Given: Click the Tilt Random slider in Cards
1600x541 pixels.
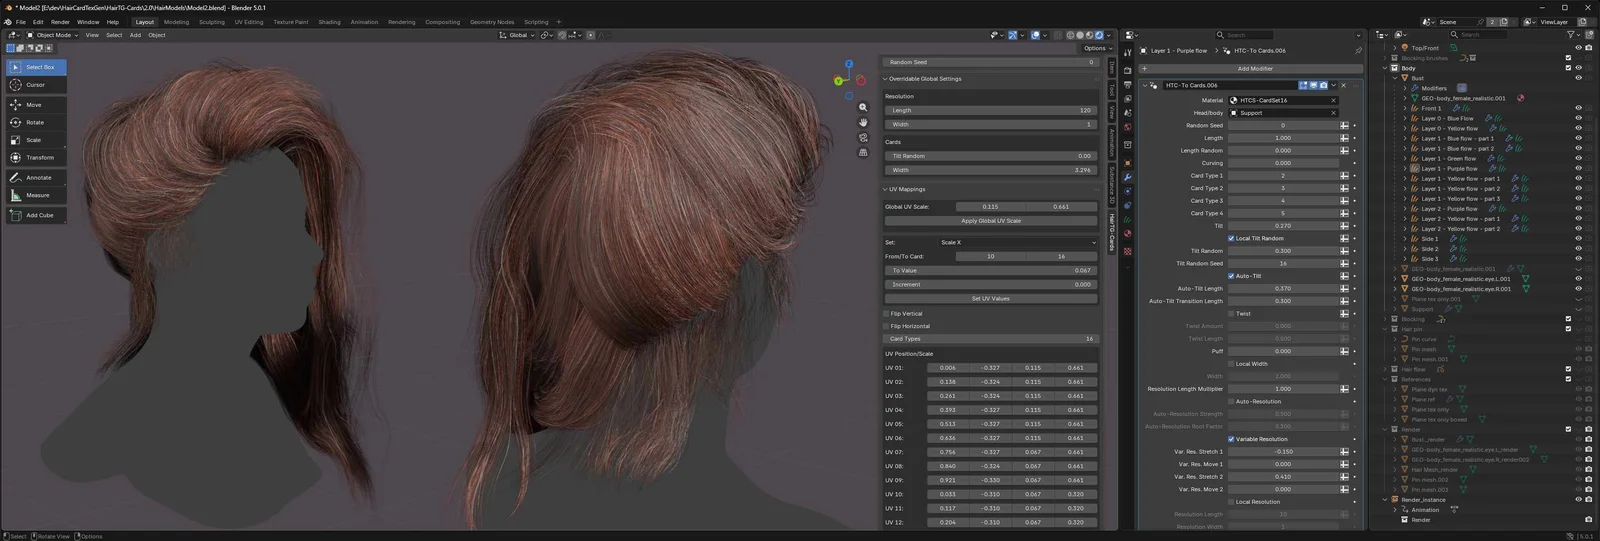Looking at the screenshot, I should [990, 156].
